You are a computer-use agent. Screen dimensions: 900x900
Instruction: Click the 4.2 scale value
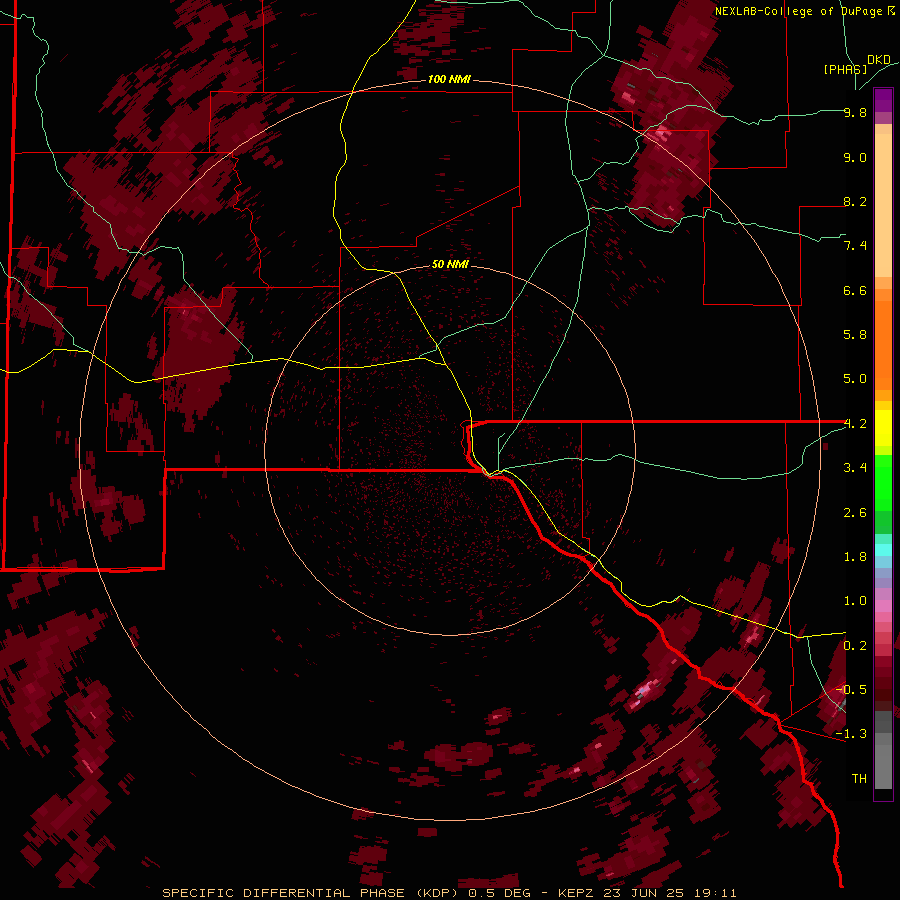coord(855,424)
